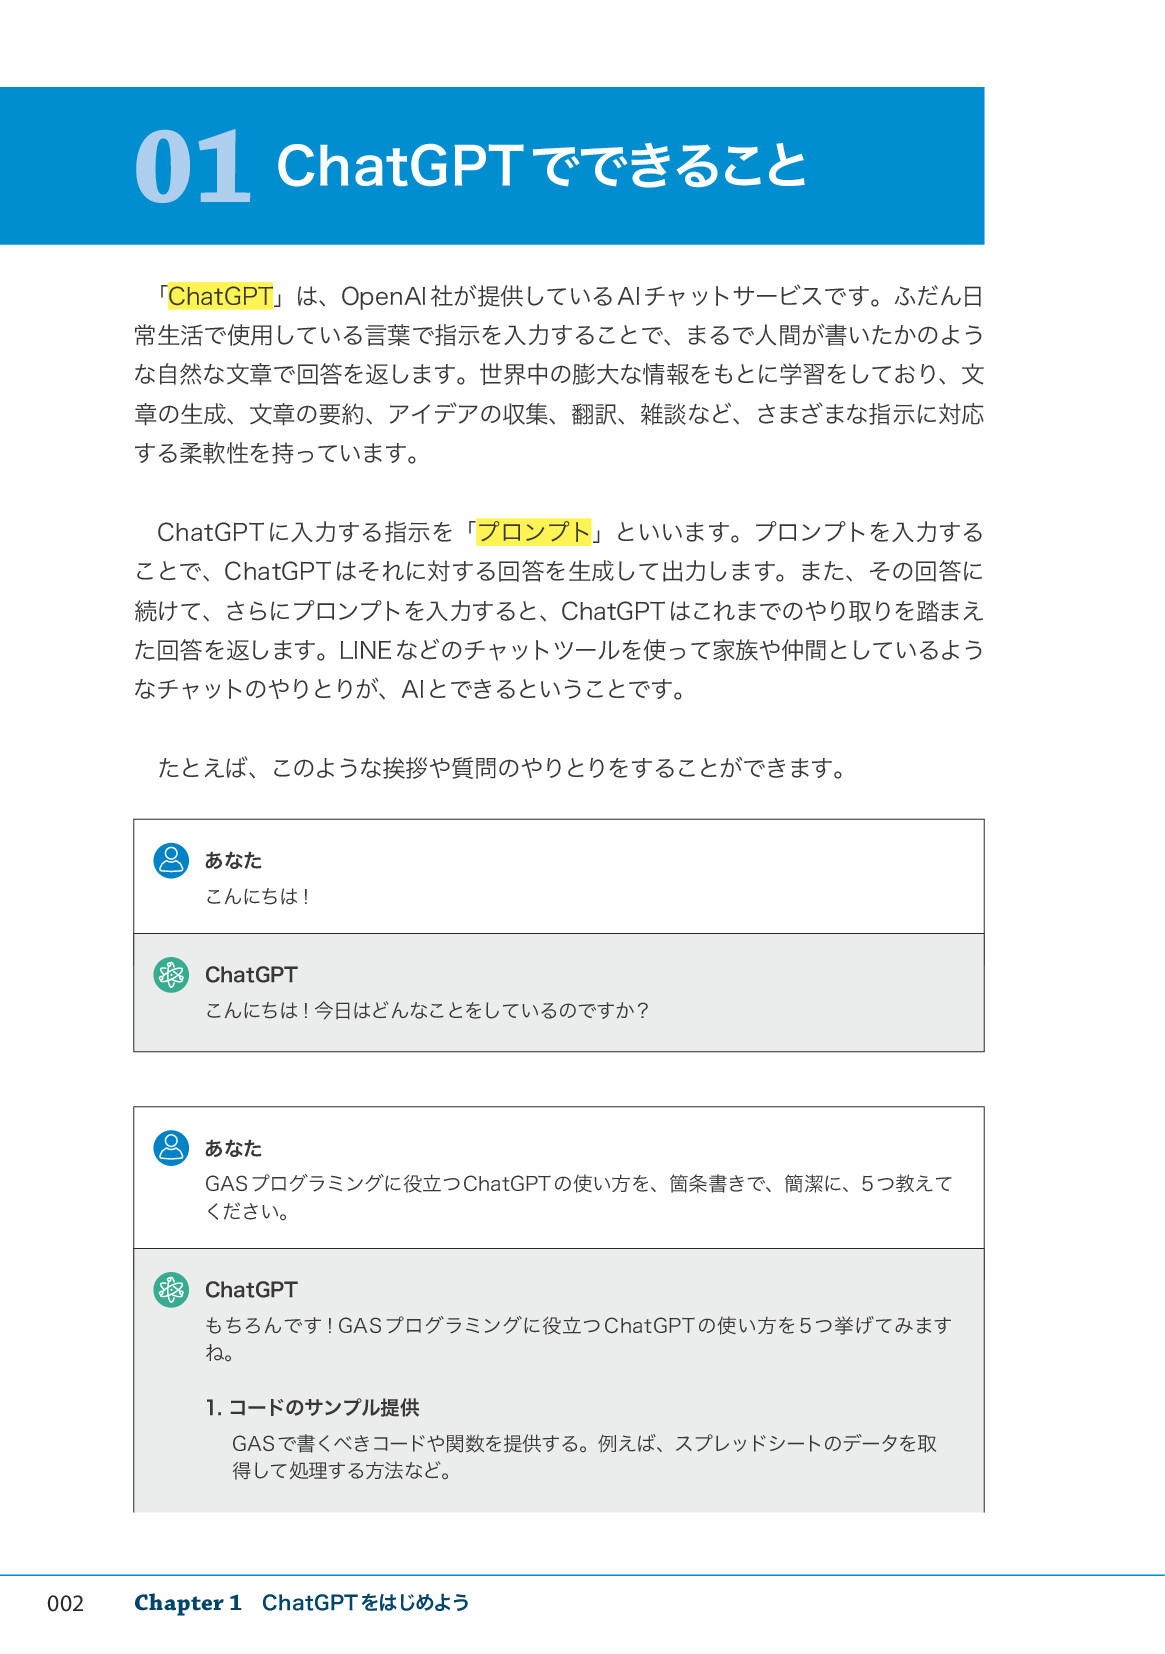Click the ChatGPT logo icon in the first reply
The image size is (1165, 1654).
click(171, 974)
